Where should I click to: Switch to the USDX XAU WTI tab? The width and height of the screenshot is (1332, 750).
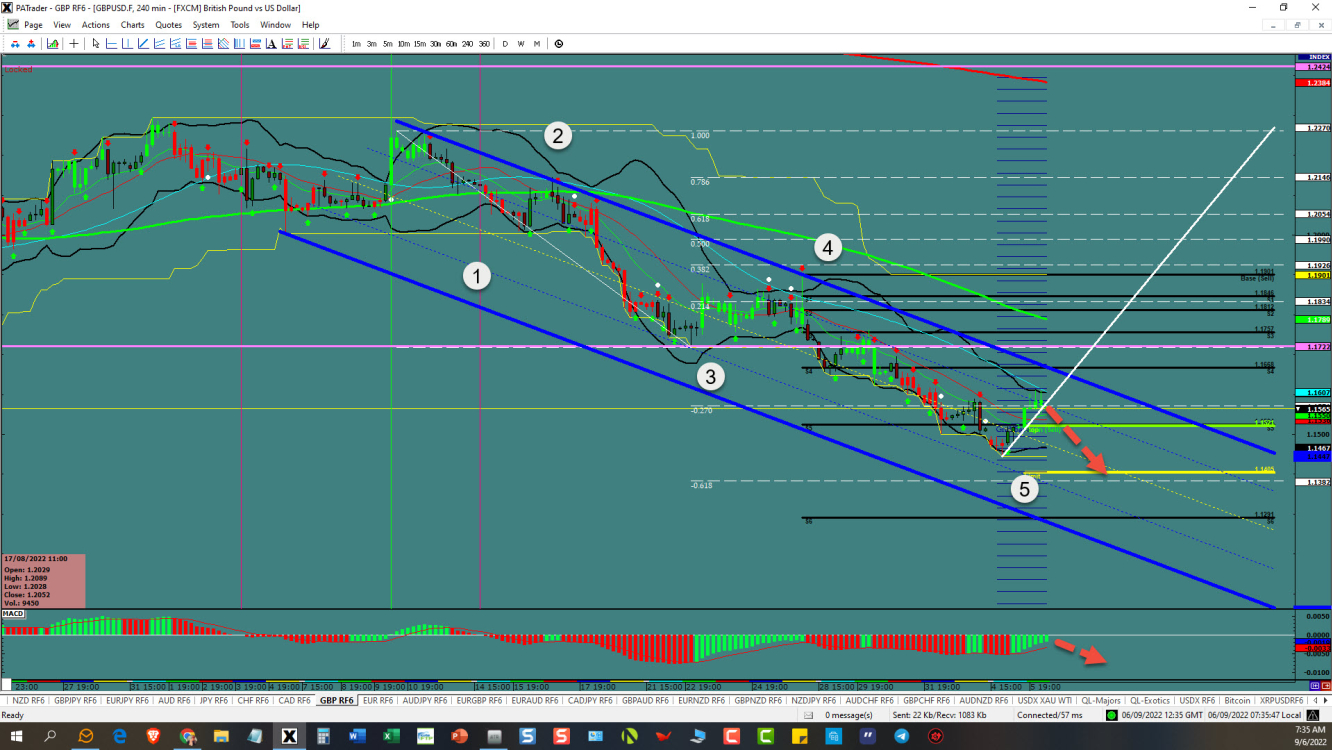(x=1044, y=700)
